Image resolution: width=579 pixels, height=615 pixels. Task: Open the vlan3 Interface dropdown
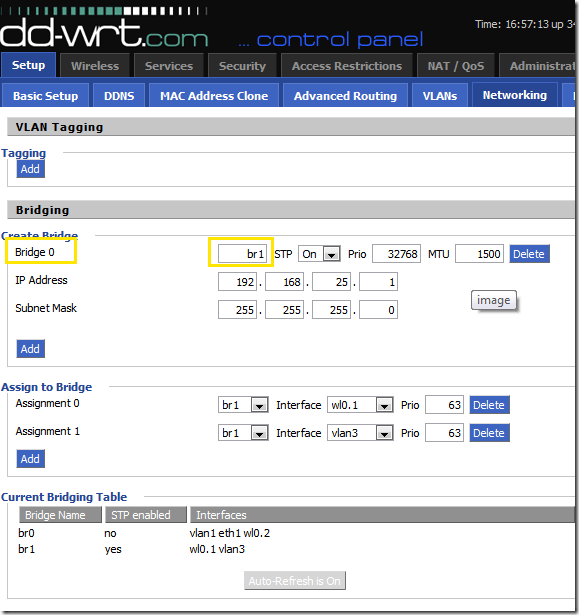(x=360, y=433)
